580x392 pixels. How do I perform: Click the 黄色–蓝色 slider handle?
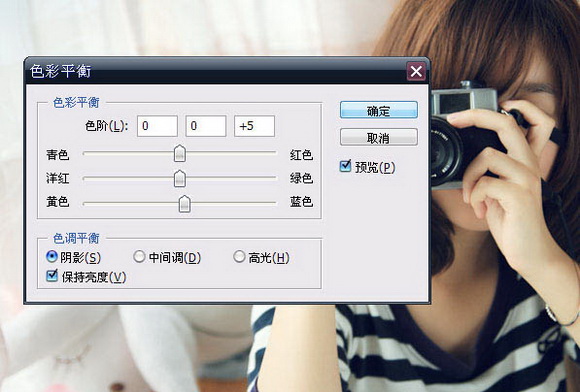coord(185,204)
